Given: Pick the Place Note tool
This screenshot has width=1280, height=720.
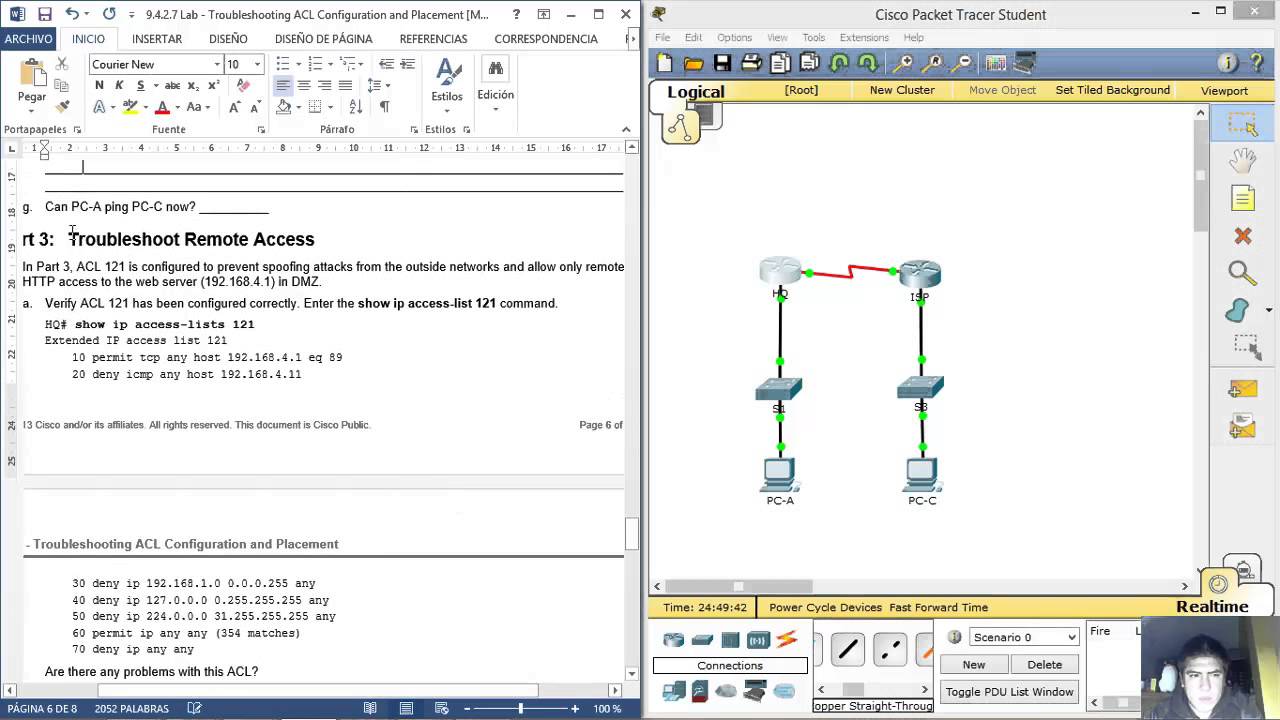Looking at the screenshot, I should [1243, 198].
